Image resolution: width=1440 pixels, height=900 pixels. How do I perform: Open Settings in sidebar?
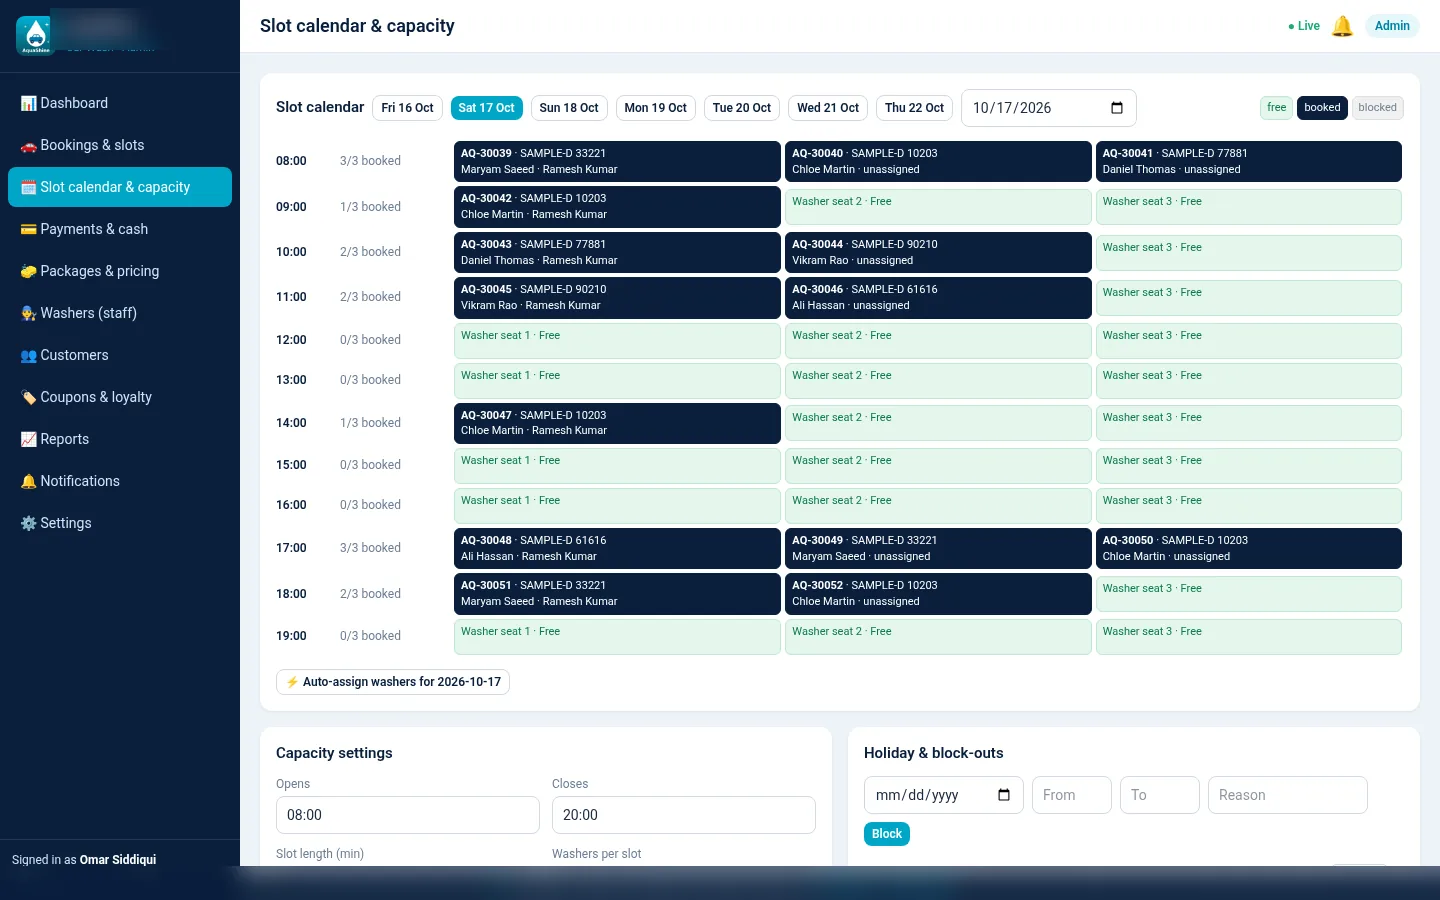point(120,523)
